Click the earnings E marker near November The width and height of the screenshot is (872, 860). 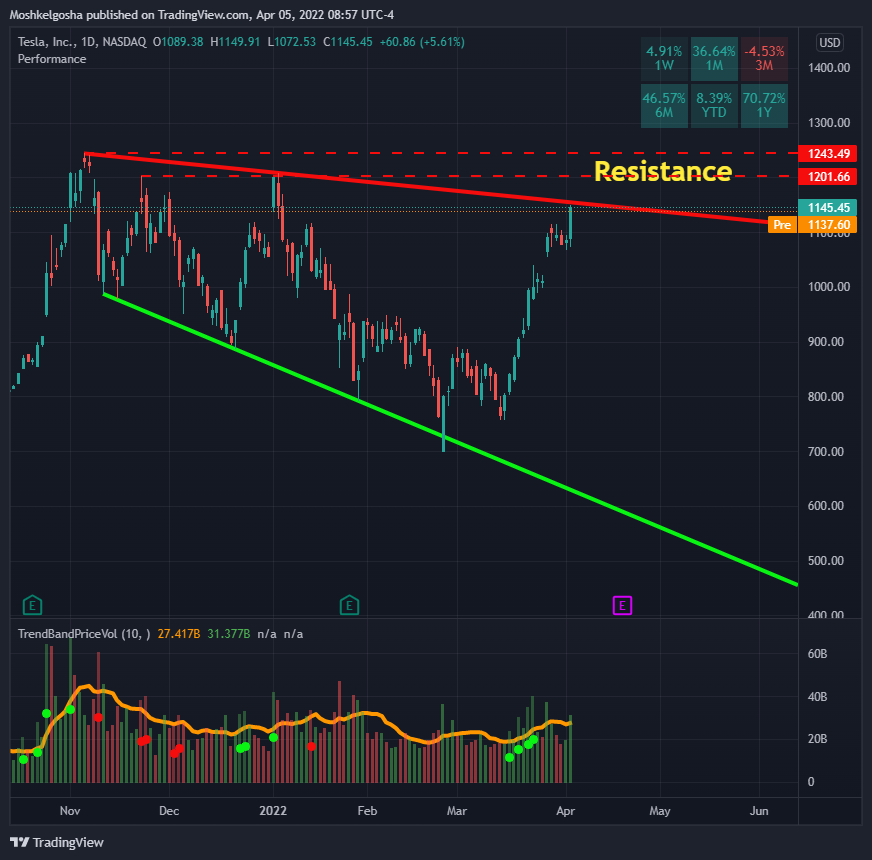point(32,605)
